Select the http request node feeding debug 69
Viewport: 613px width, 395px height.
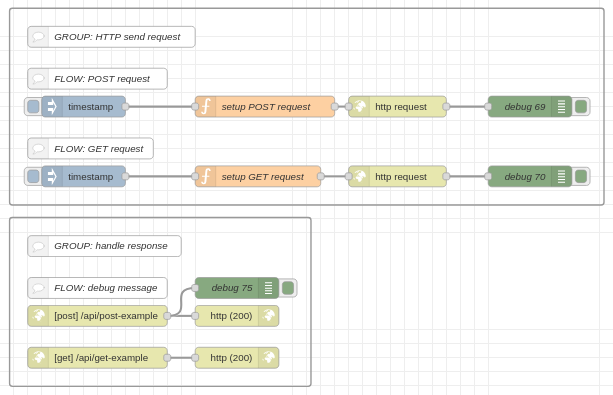click(398, 107)
